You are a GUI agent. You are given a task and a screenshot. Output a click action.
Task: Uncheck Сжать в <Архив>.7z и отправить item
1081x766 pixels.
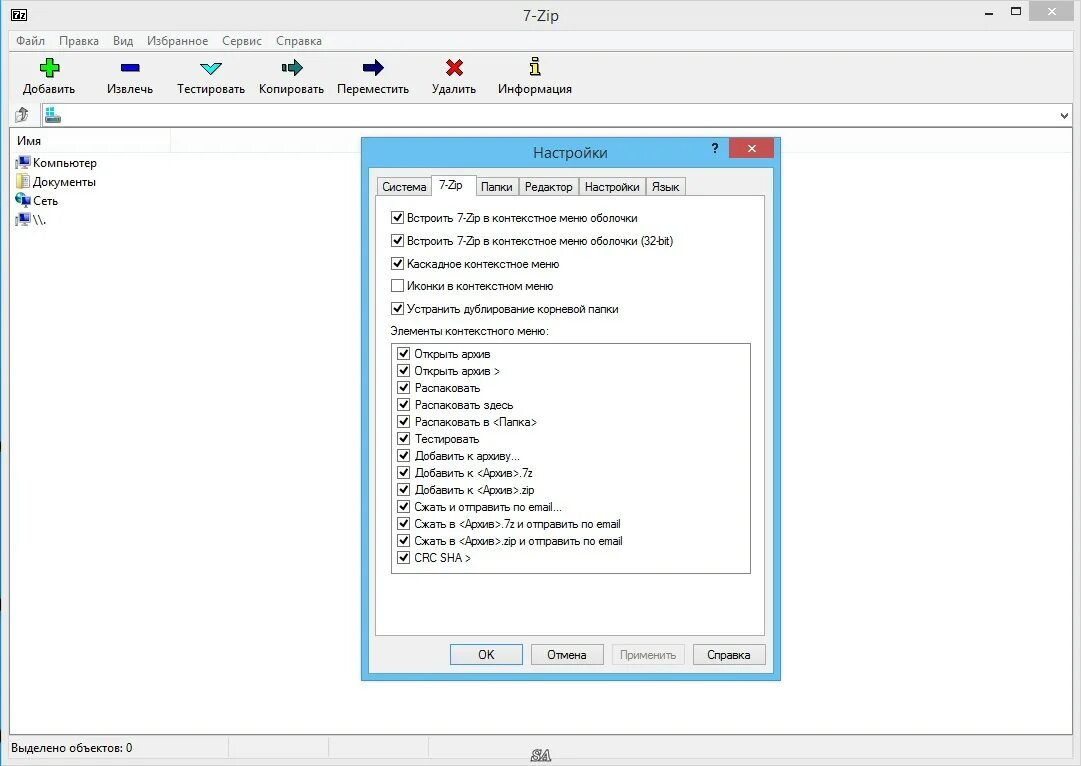point(404,523)
